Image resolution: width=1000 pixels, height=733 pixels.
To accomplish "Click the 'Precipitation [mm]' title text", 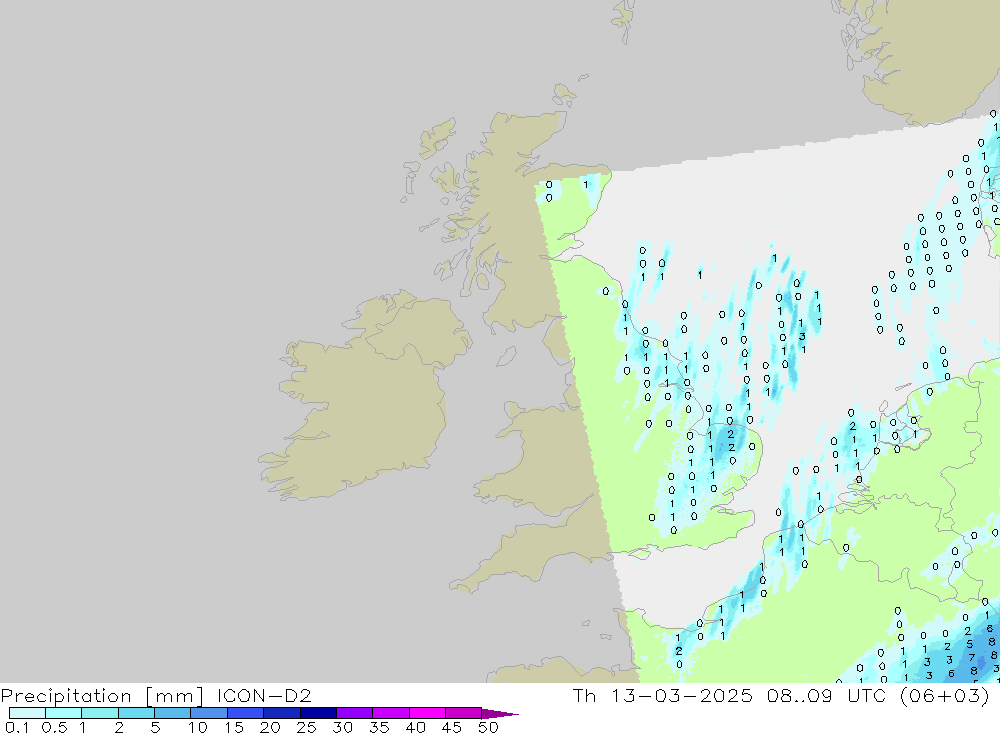I will point(102,696).
